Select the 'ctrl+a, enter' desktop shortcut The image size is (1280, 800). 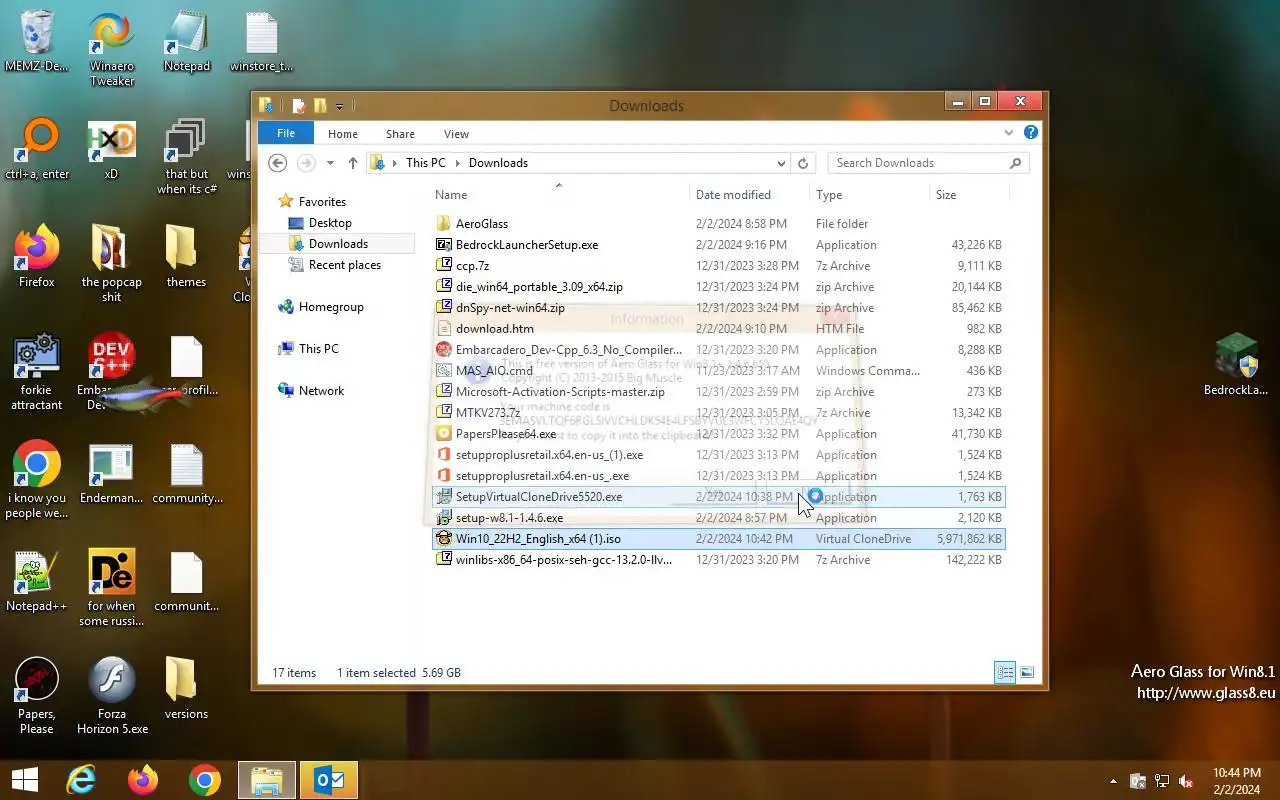coord(37,150)
